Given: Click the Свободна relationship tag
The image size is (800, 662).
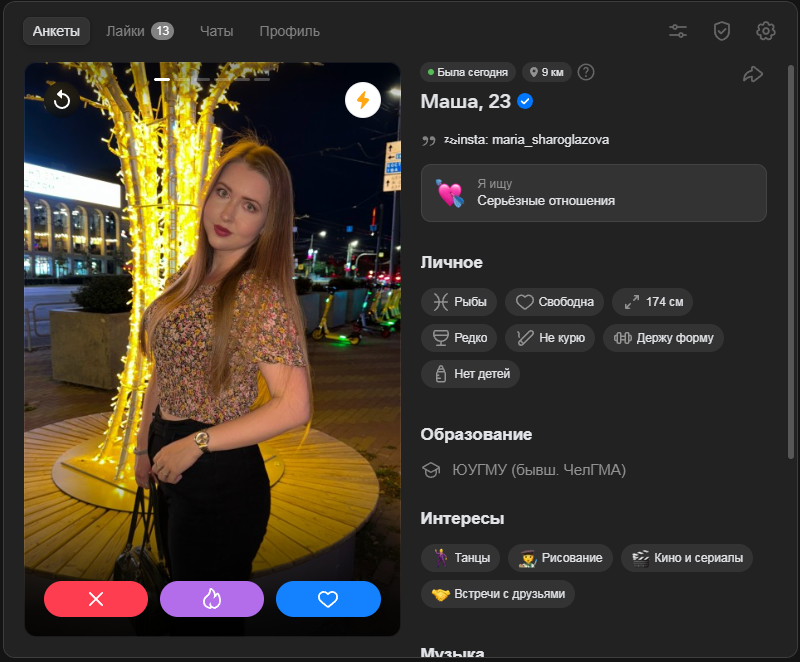Looking at the screenshot, I should pyautogui.click(x=554, y=302).
